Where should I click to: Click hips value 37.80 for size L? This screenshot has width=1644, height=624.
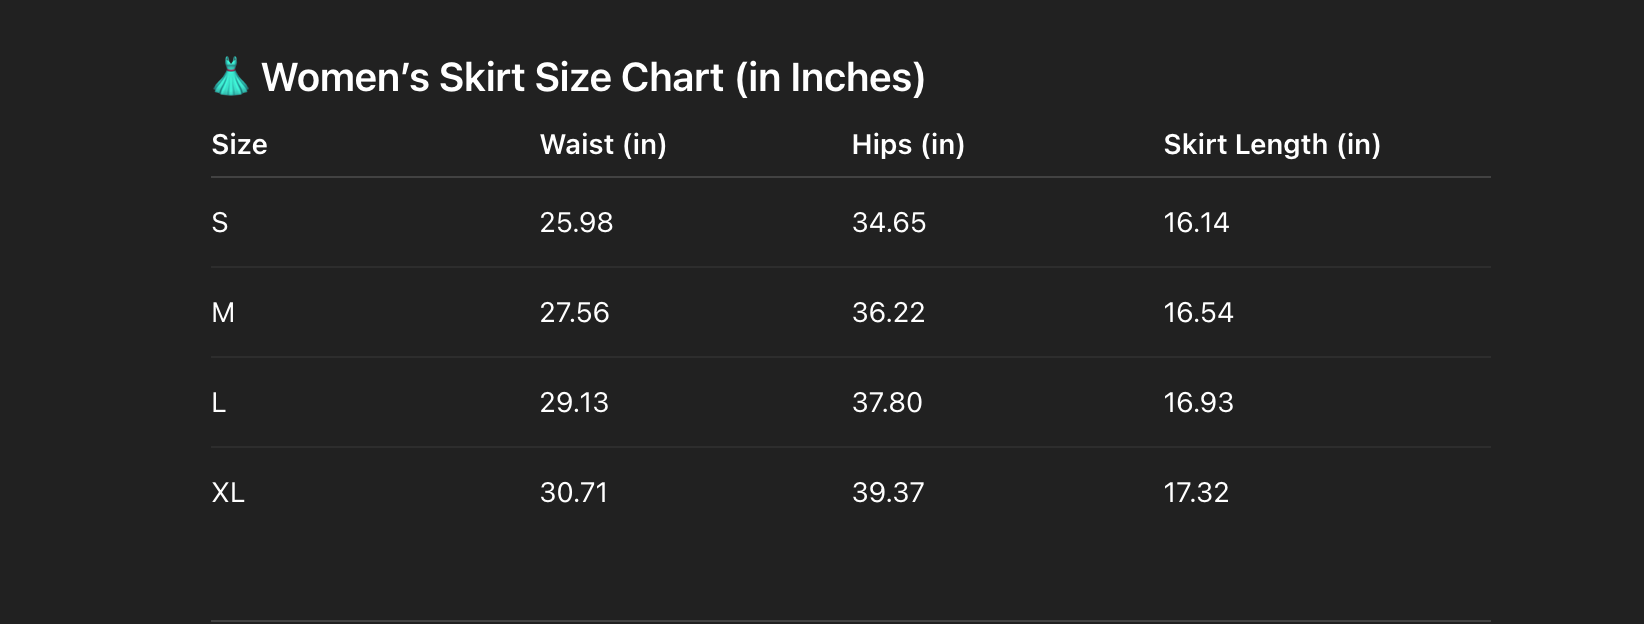pyautogui.click(x=887, y=403)
